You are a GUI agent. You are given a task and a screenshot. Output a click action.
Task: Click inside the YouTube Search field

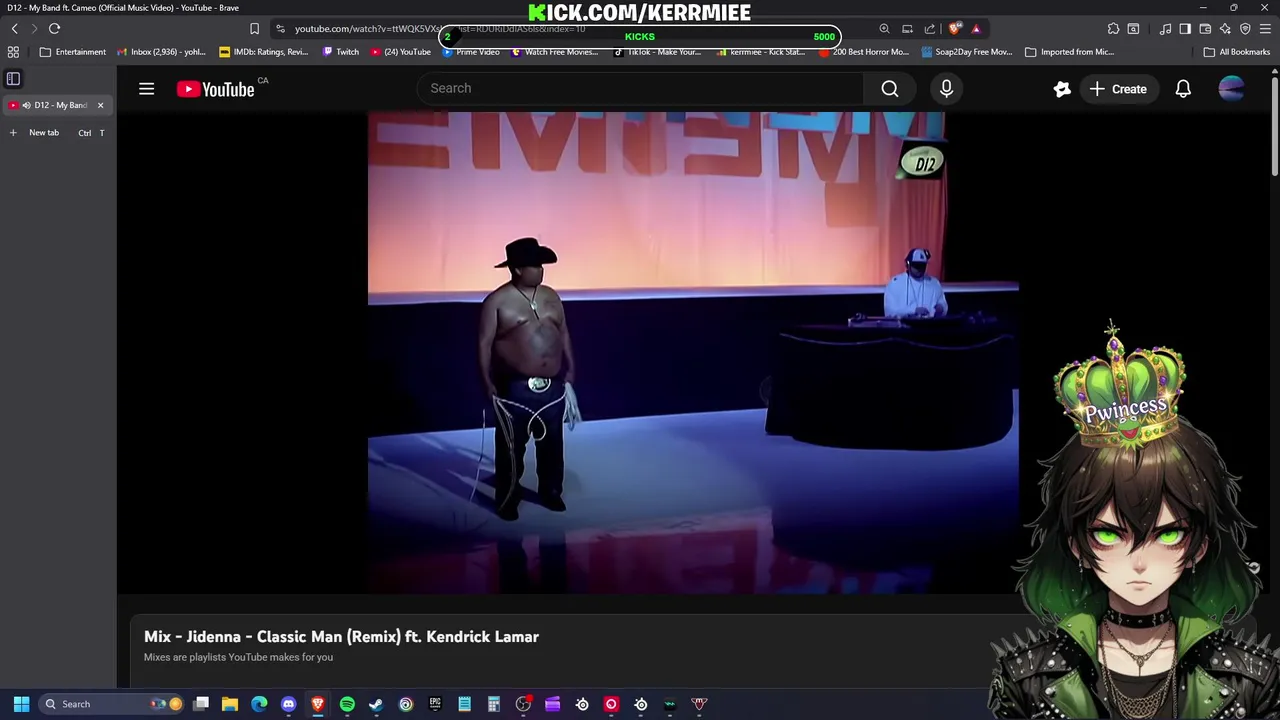[640, 88]
